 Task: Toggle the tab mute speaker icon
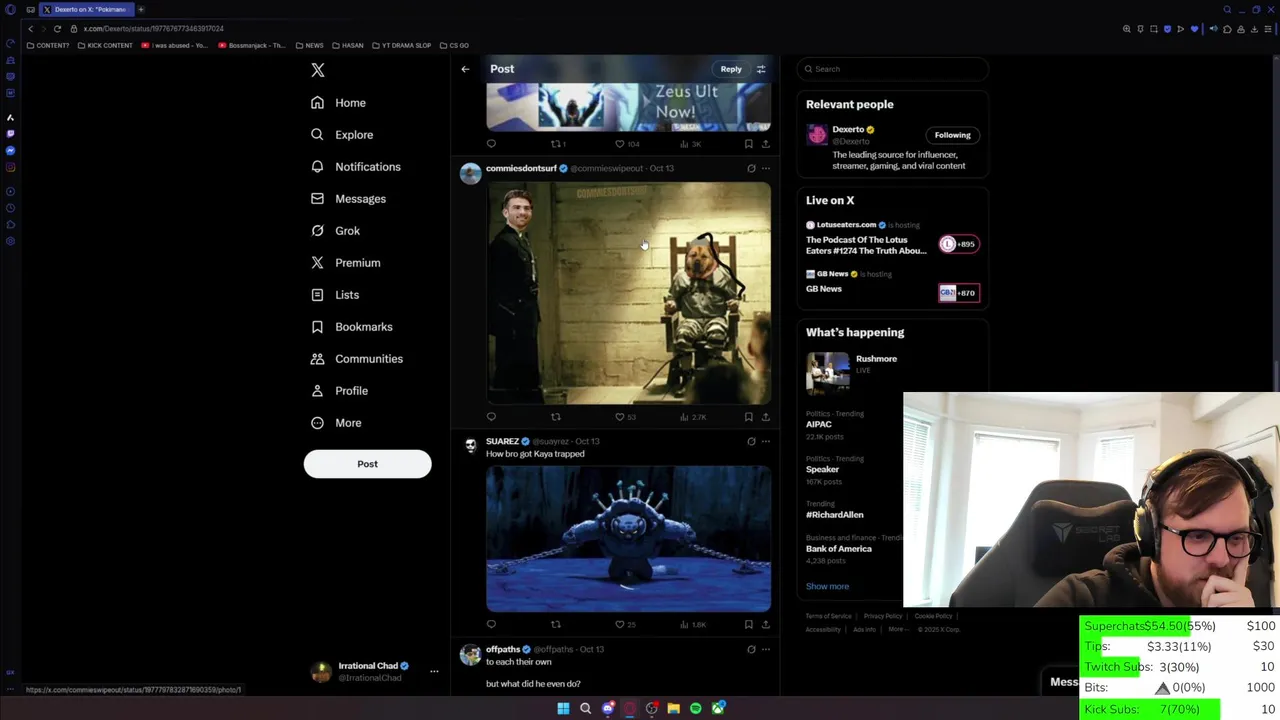(1213, 29)
